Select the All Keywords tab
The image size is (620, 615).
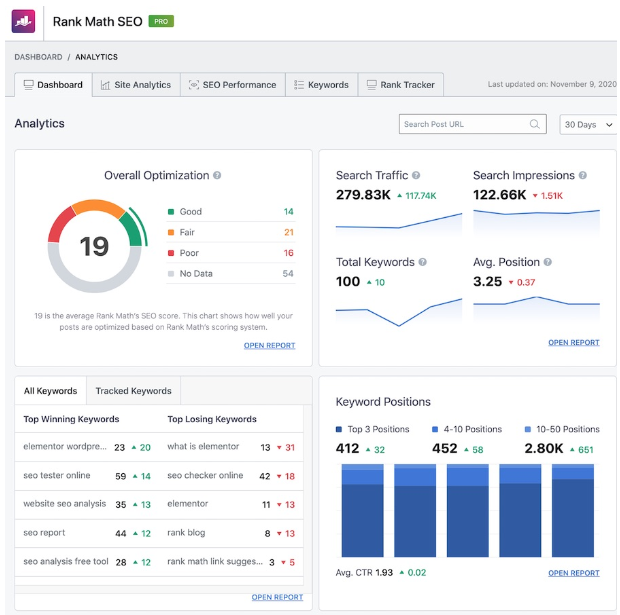51,391
